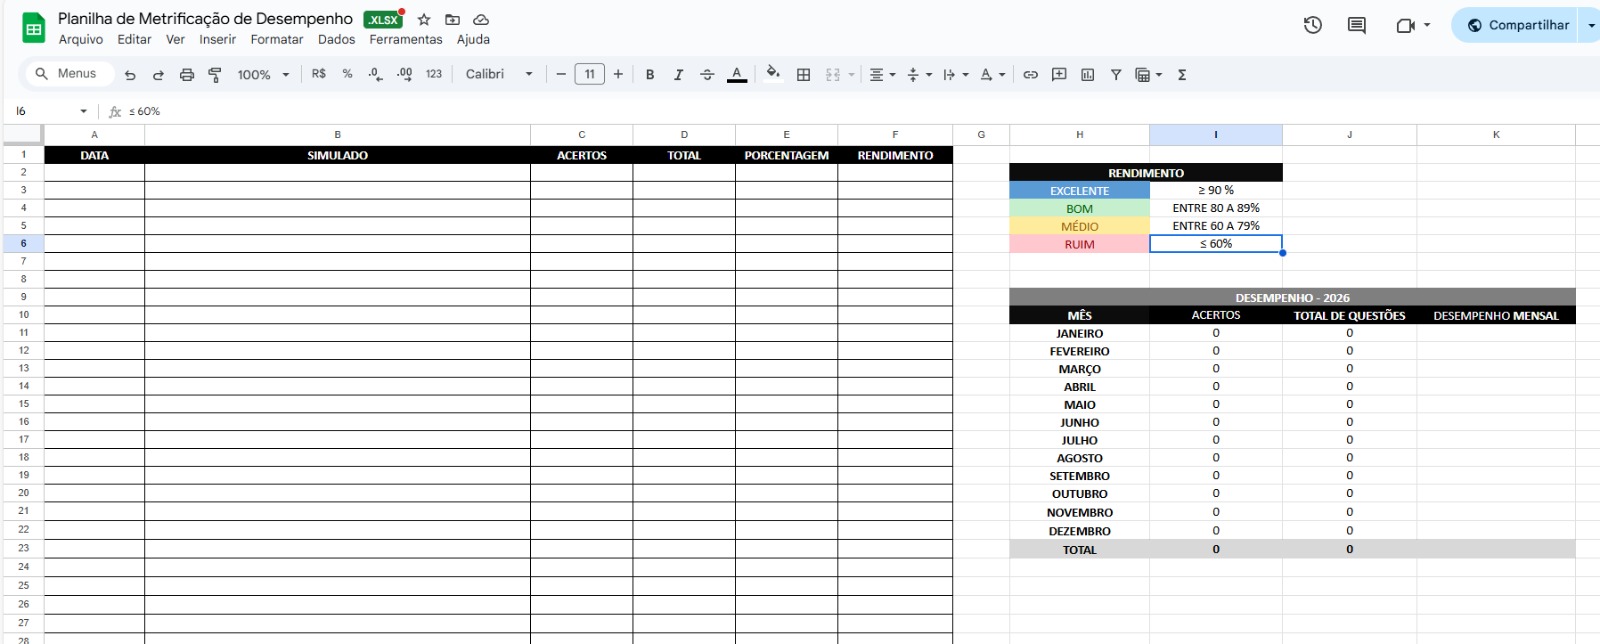This screenshot has height=644, width=1600.
Task: Click the undo icon in toolbar
Action: (130, 75)
